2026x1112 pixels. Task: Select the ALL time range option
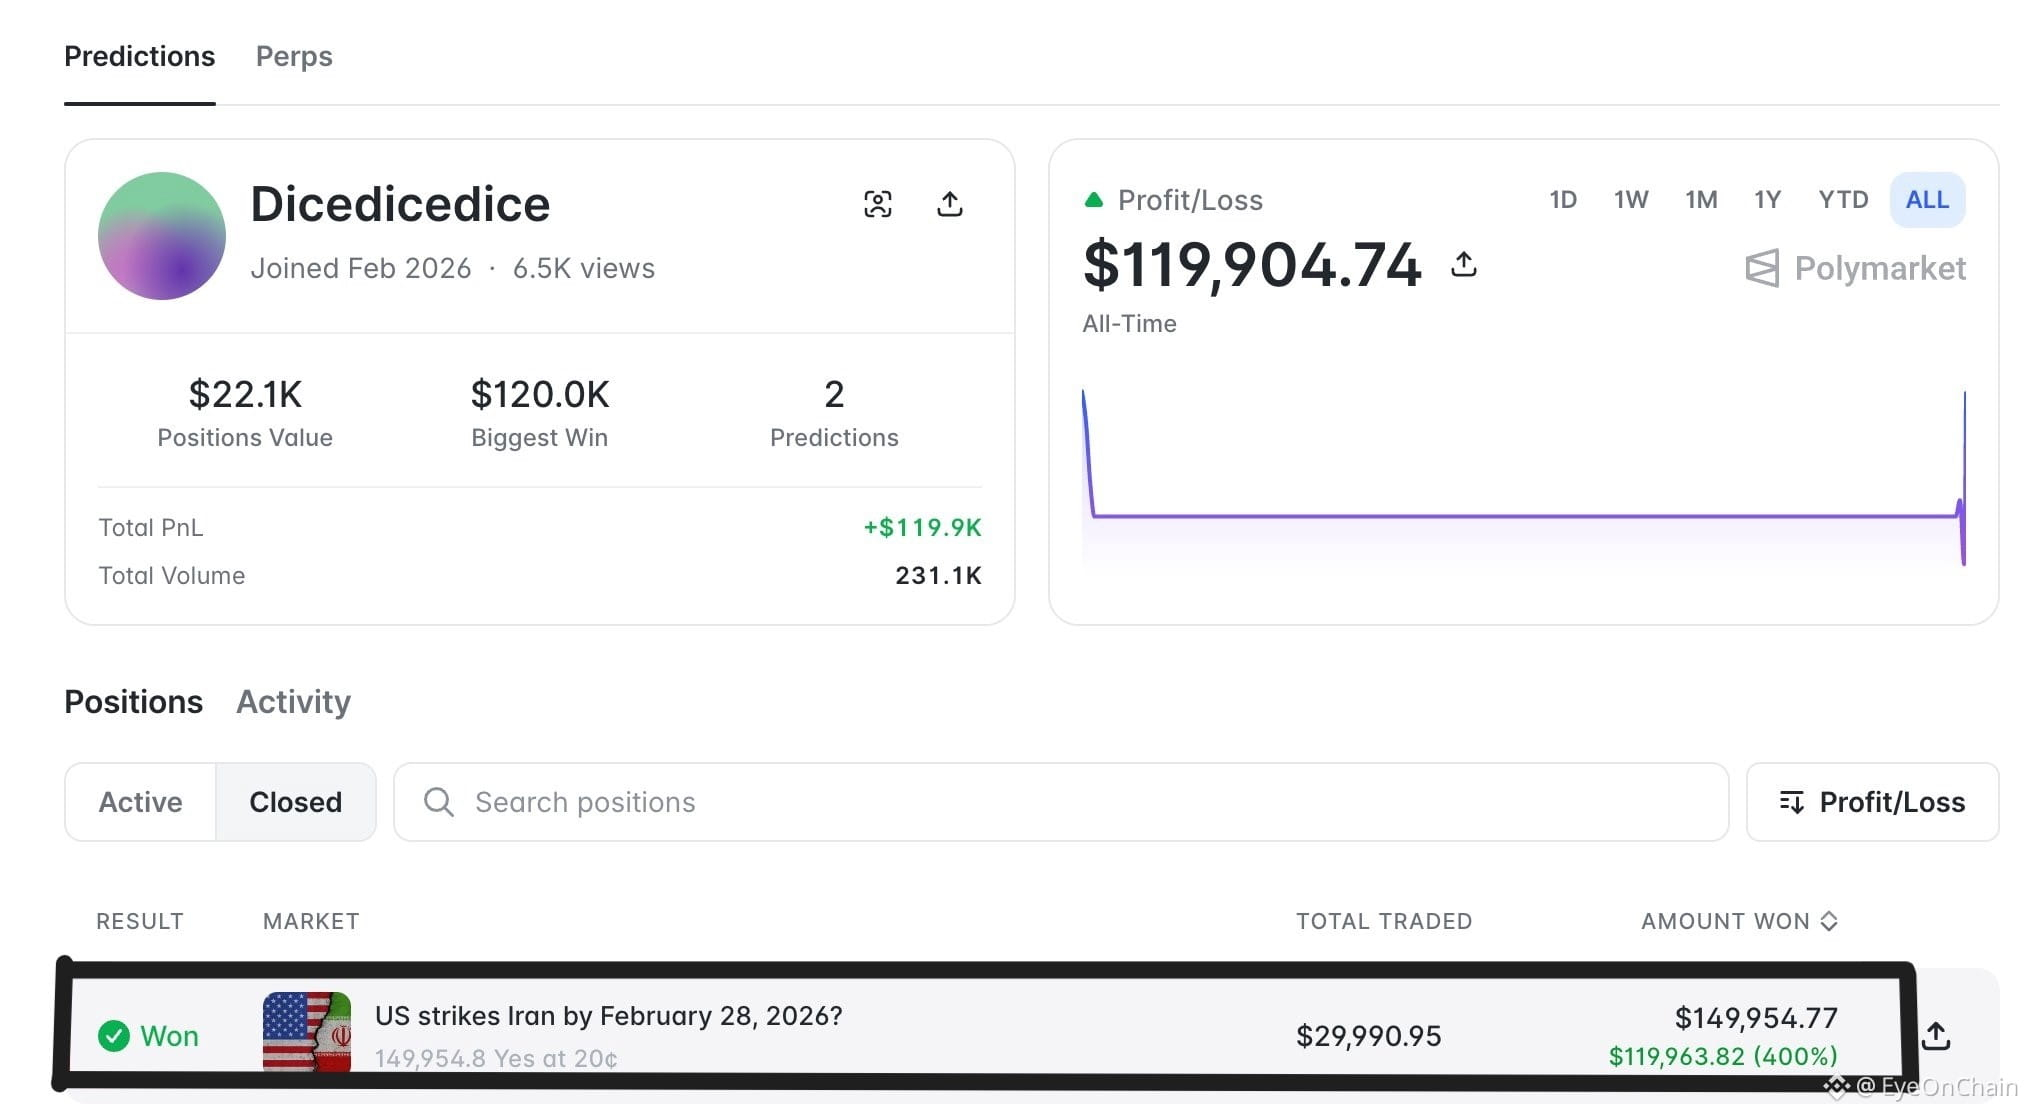click(x=1927, y=200)
